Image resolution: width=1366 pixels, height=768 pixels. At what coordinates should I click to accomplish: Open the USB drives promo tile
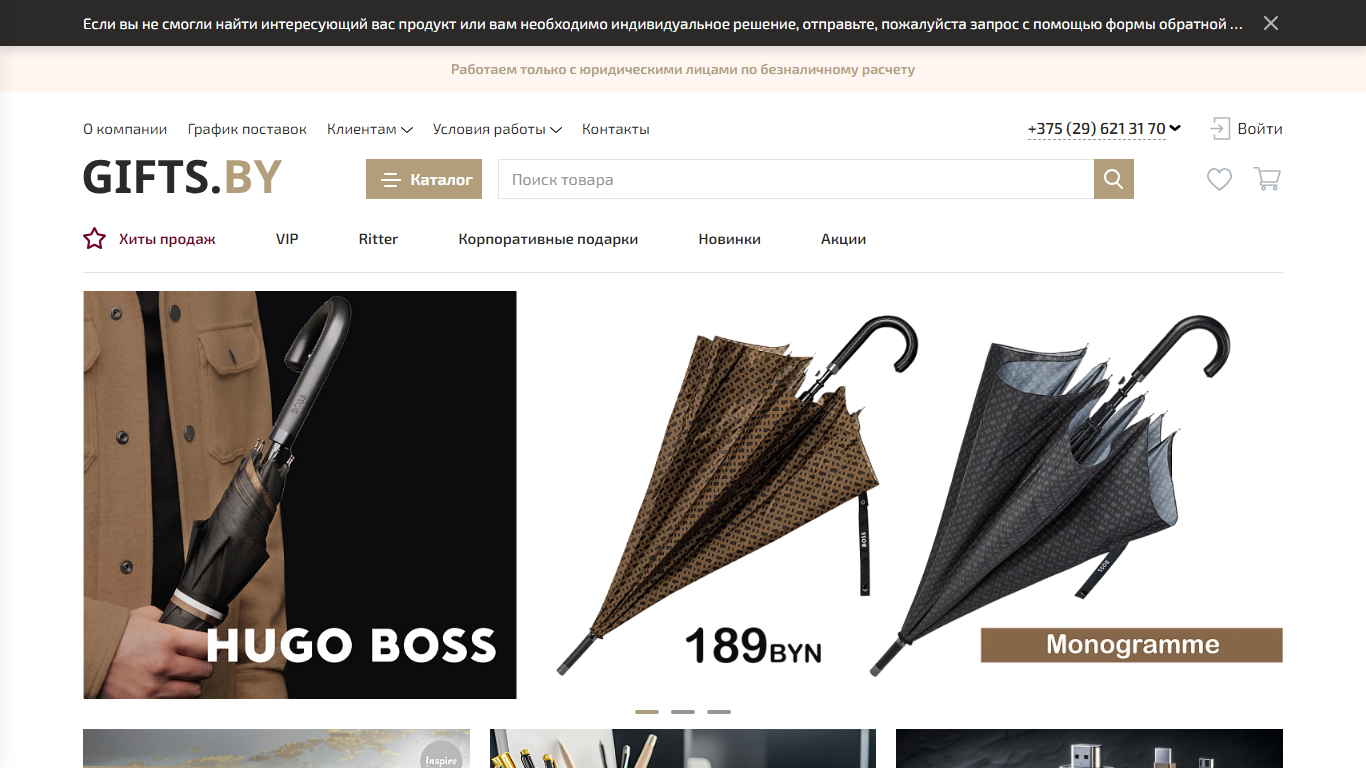click(x=1089, y=749)
